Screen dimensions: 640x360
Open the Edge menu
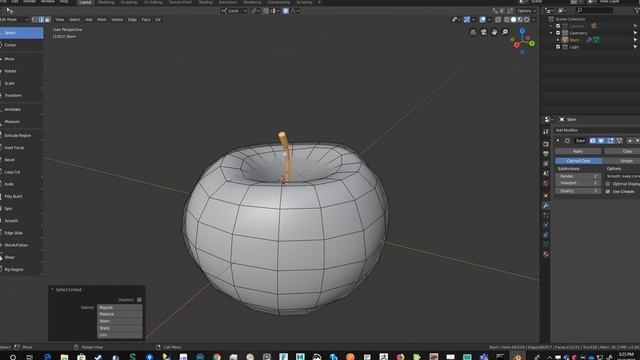(x=132, y=20)
